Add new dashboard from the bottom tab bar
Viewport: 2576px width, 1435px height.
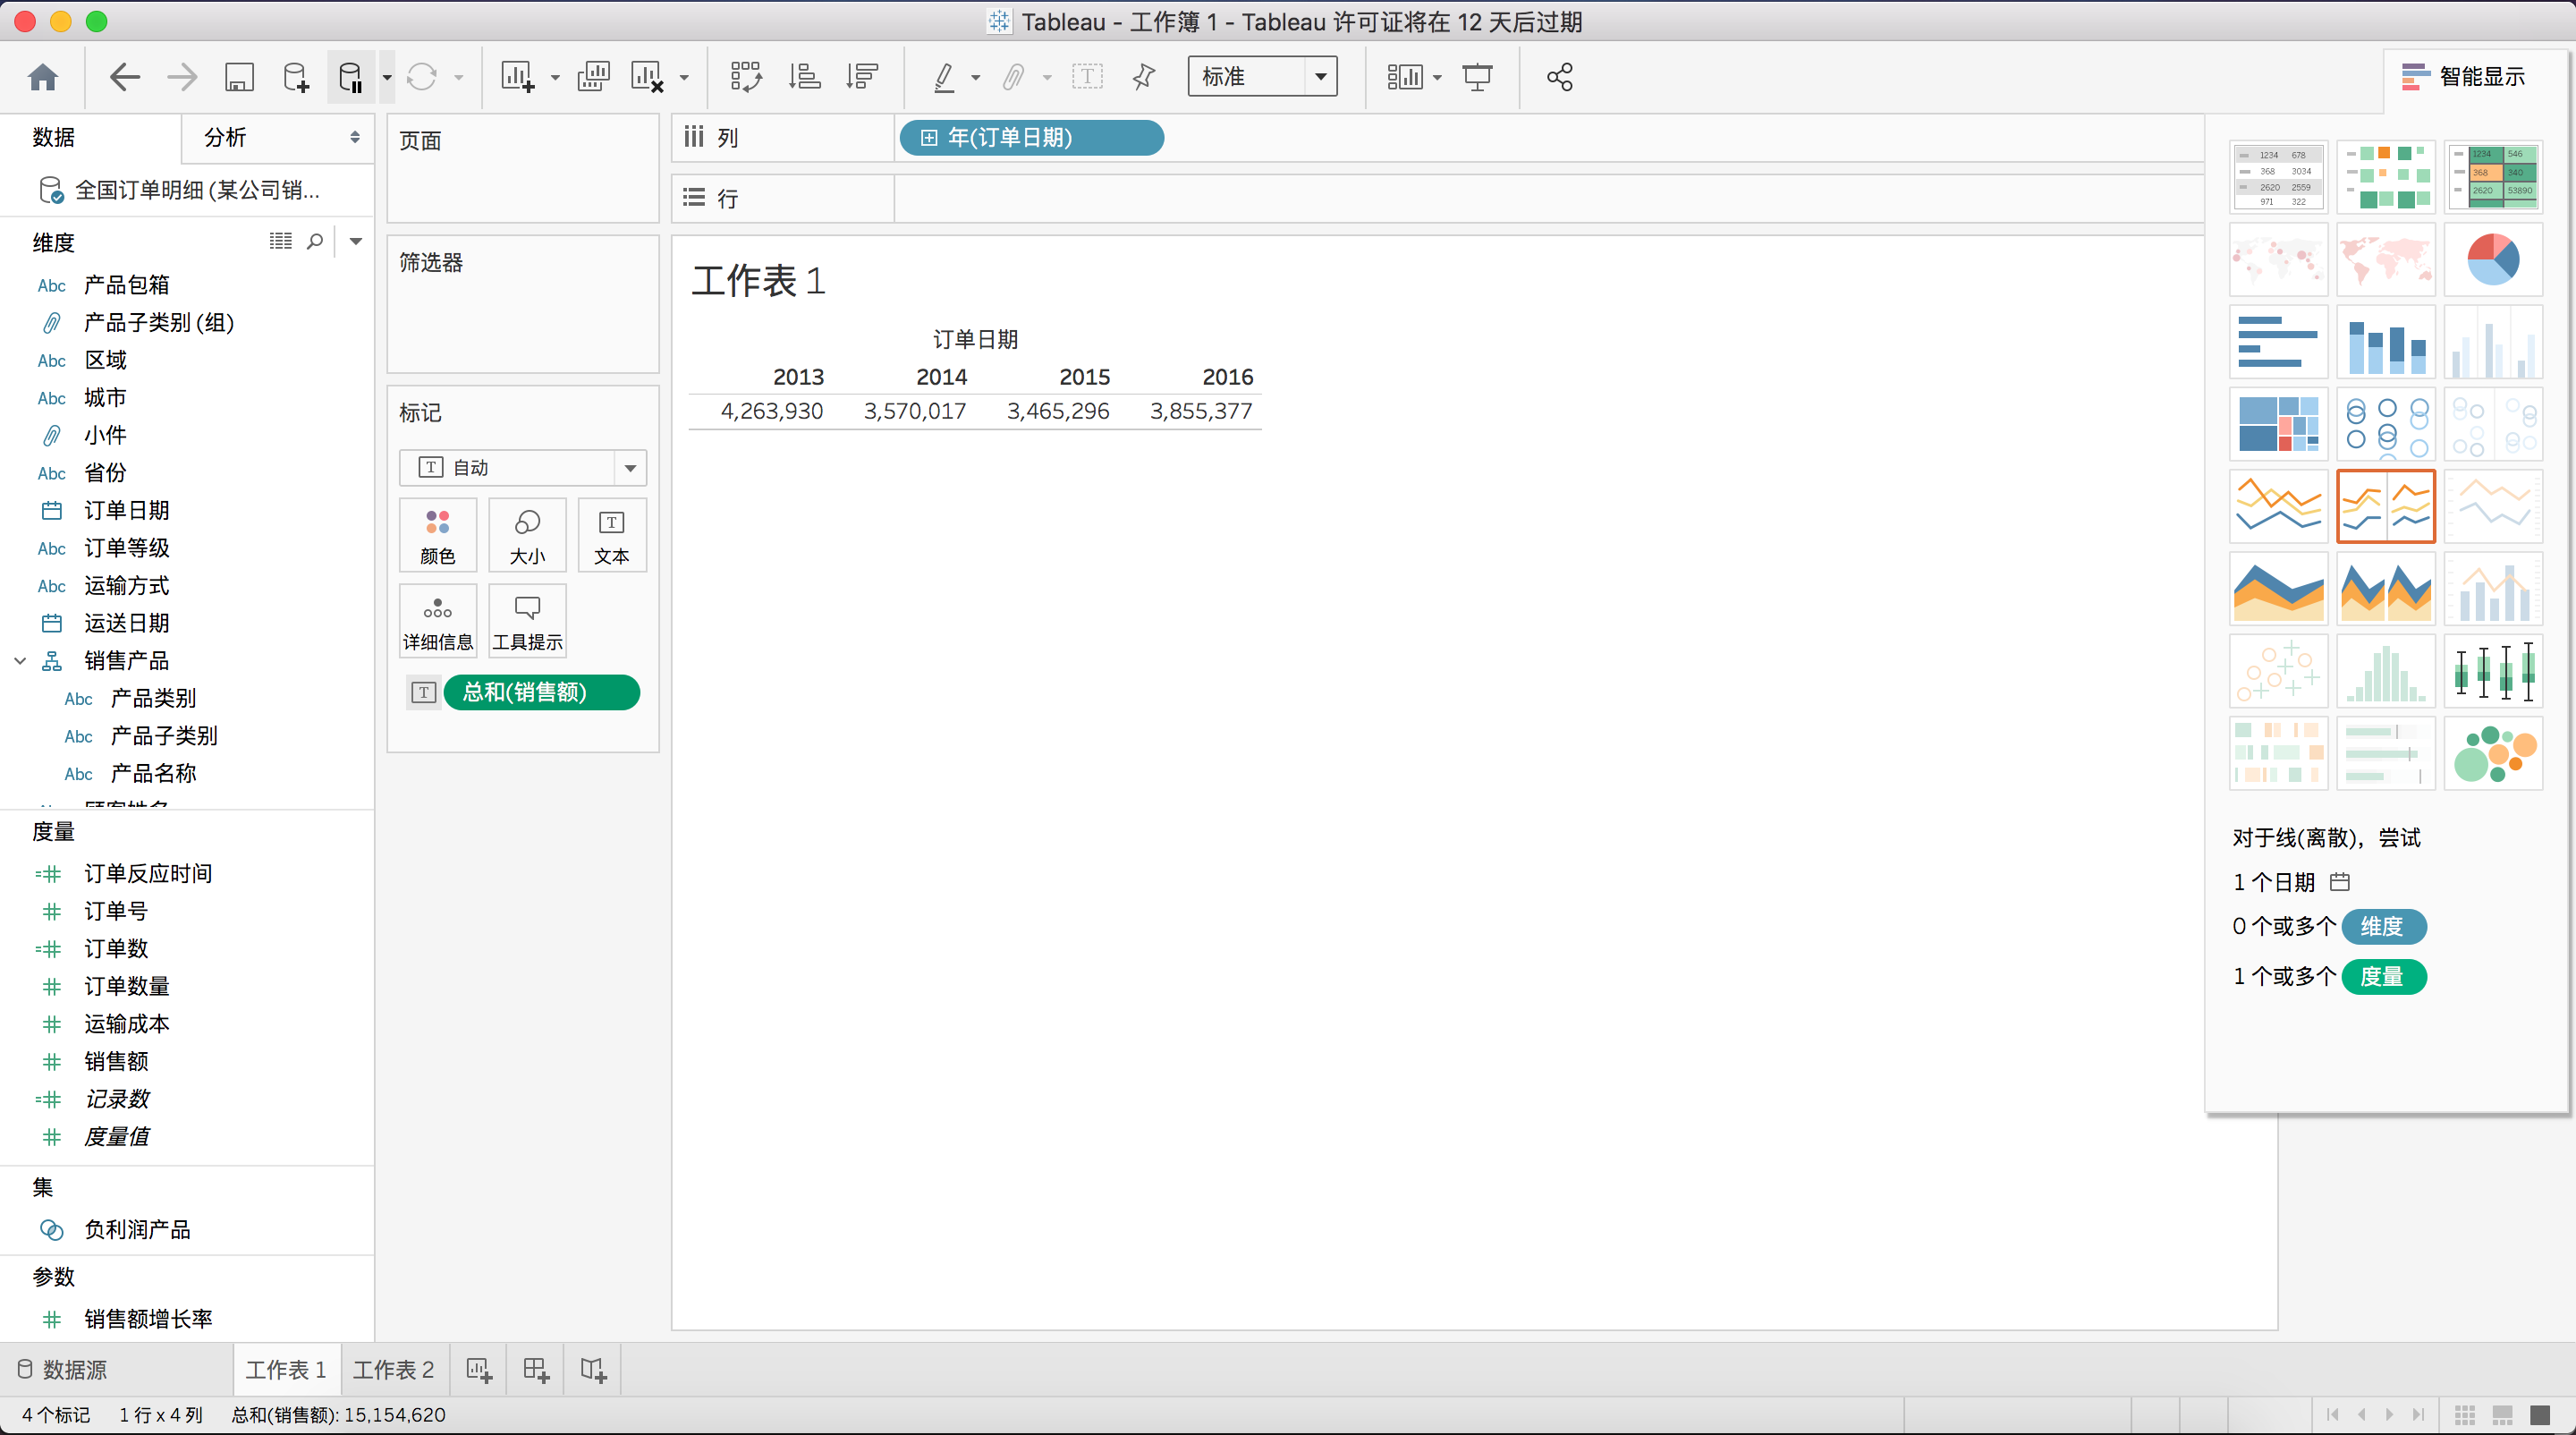click(x=536, y=1370)
